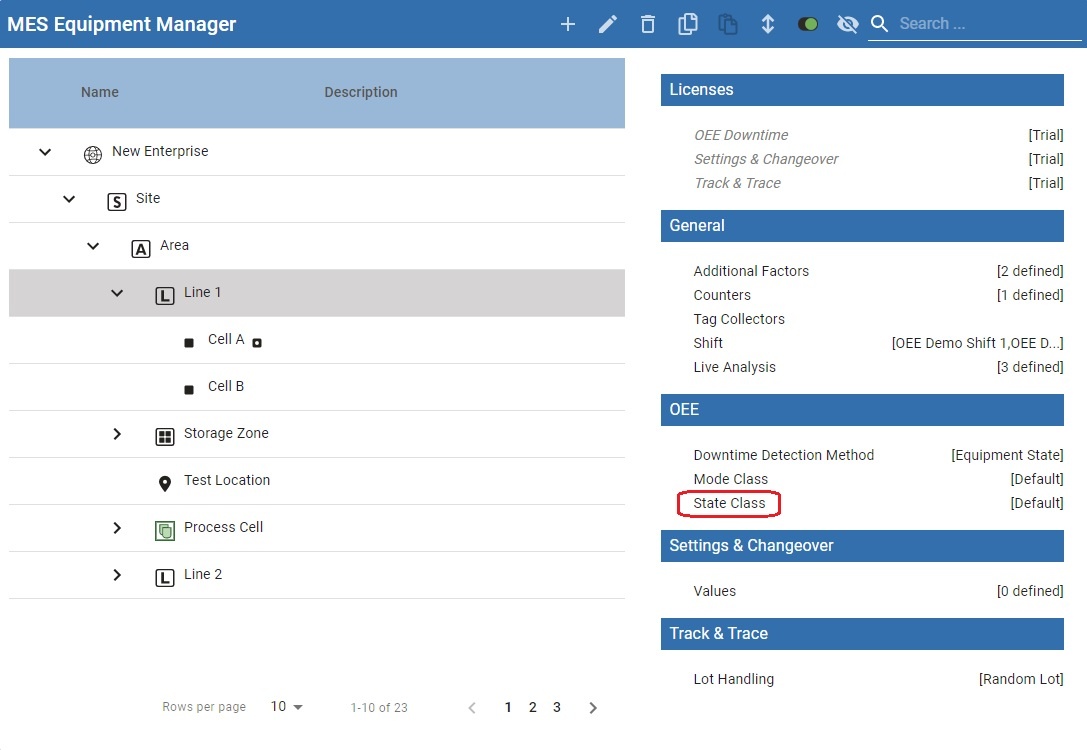
Task: Click the up-down move arrows icon
Action: point(768,24)
